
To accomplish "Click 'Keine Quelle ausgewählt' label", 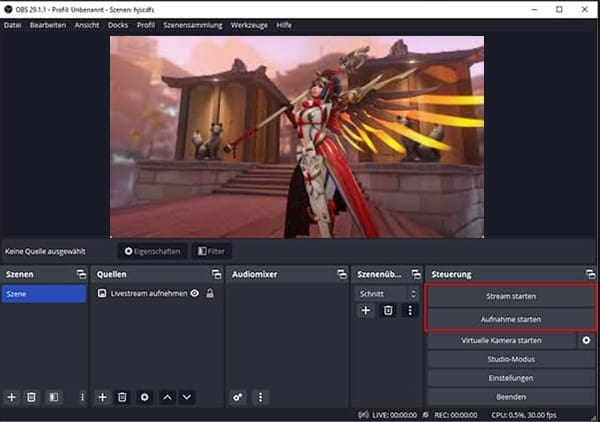I will pyautogui.click(x=45, y=251).
